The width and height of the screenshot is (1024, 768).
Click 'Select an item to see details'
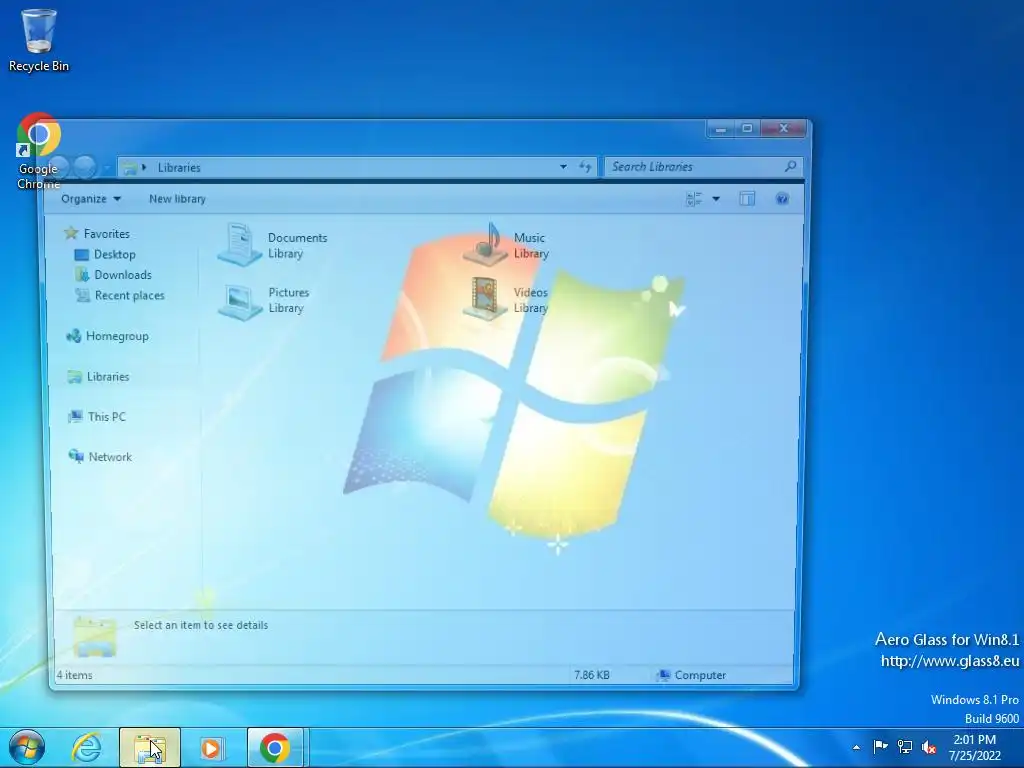tap(201, 625)
